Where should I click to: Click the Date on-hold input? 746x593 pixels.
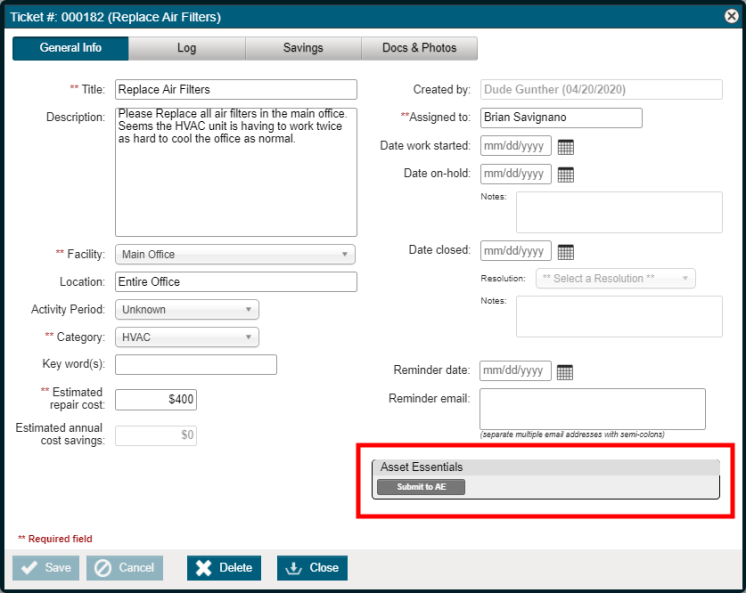[x=516, y=174]
